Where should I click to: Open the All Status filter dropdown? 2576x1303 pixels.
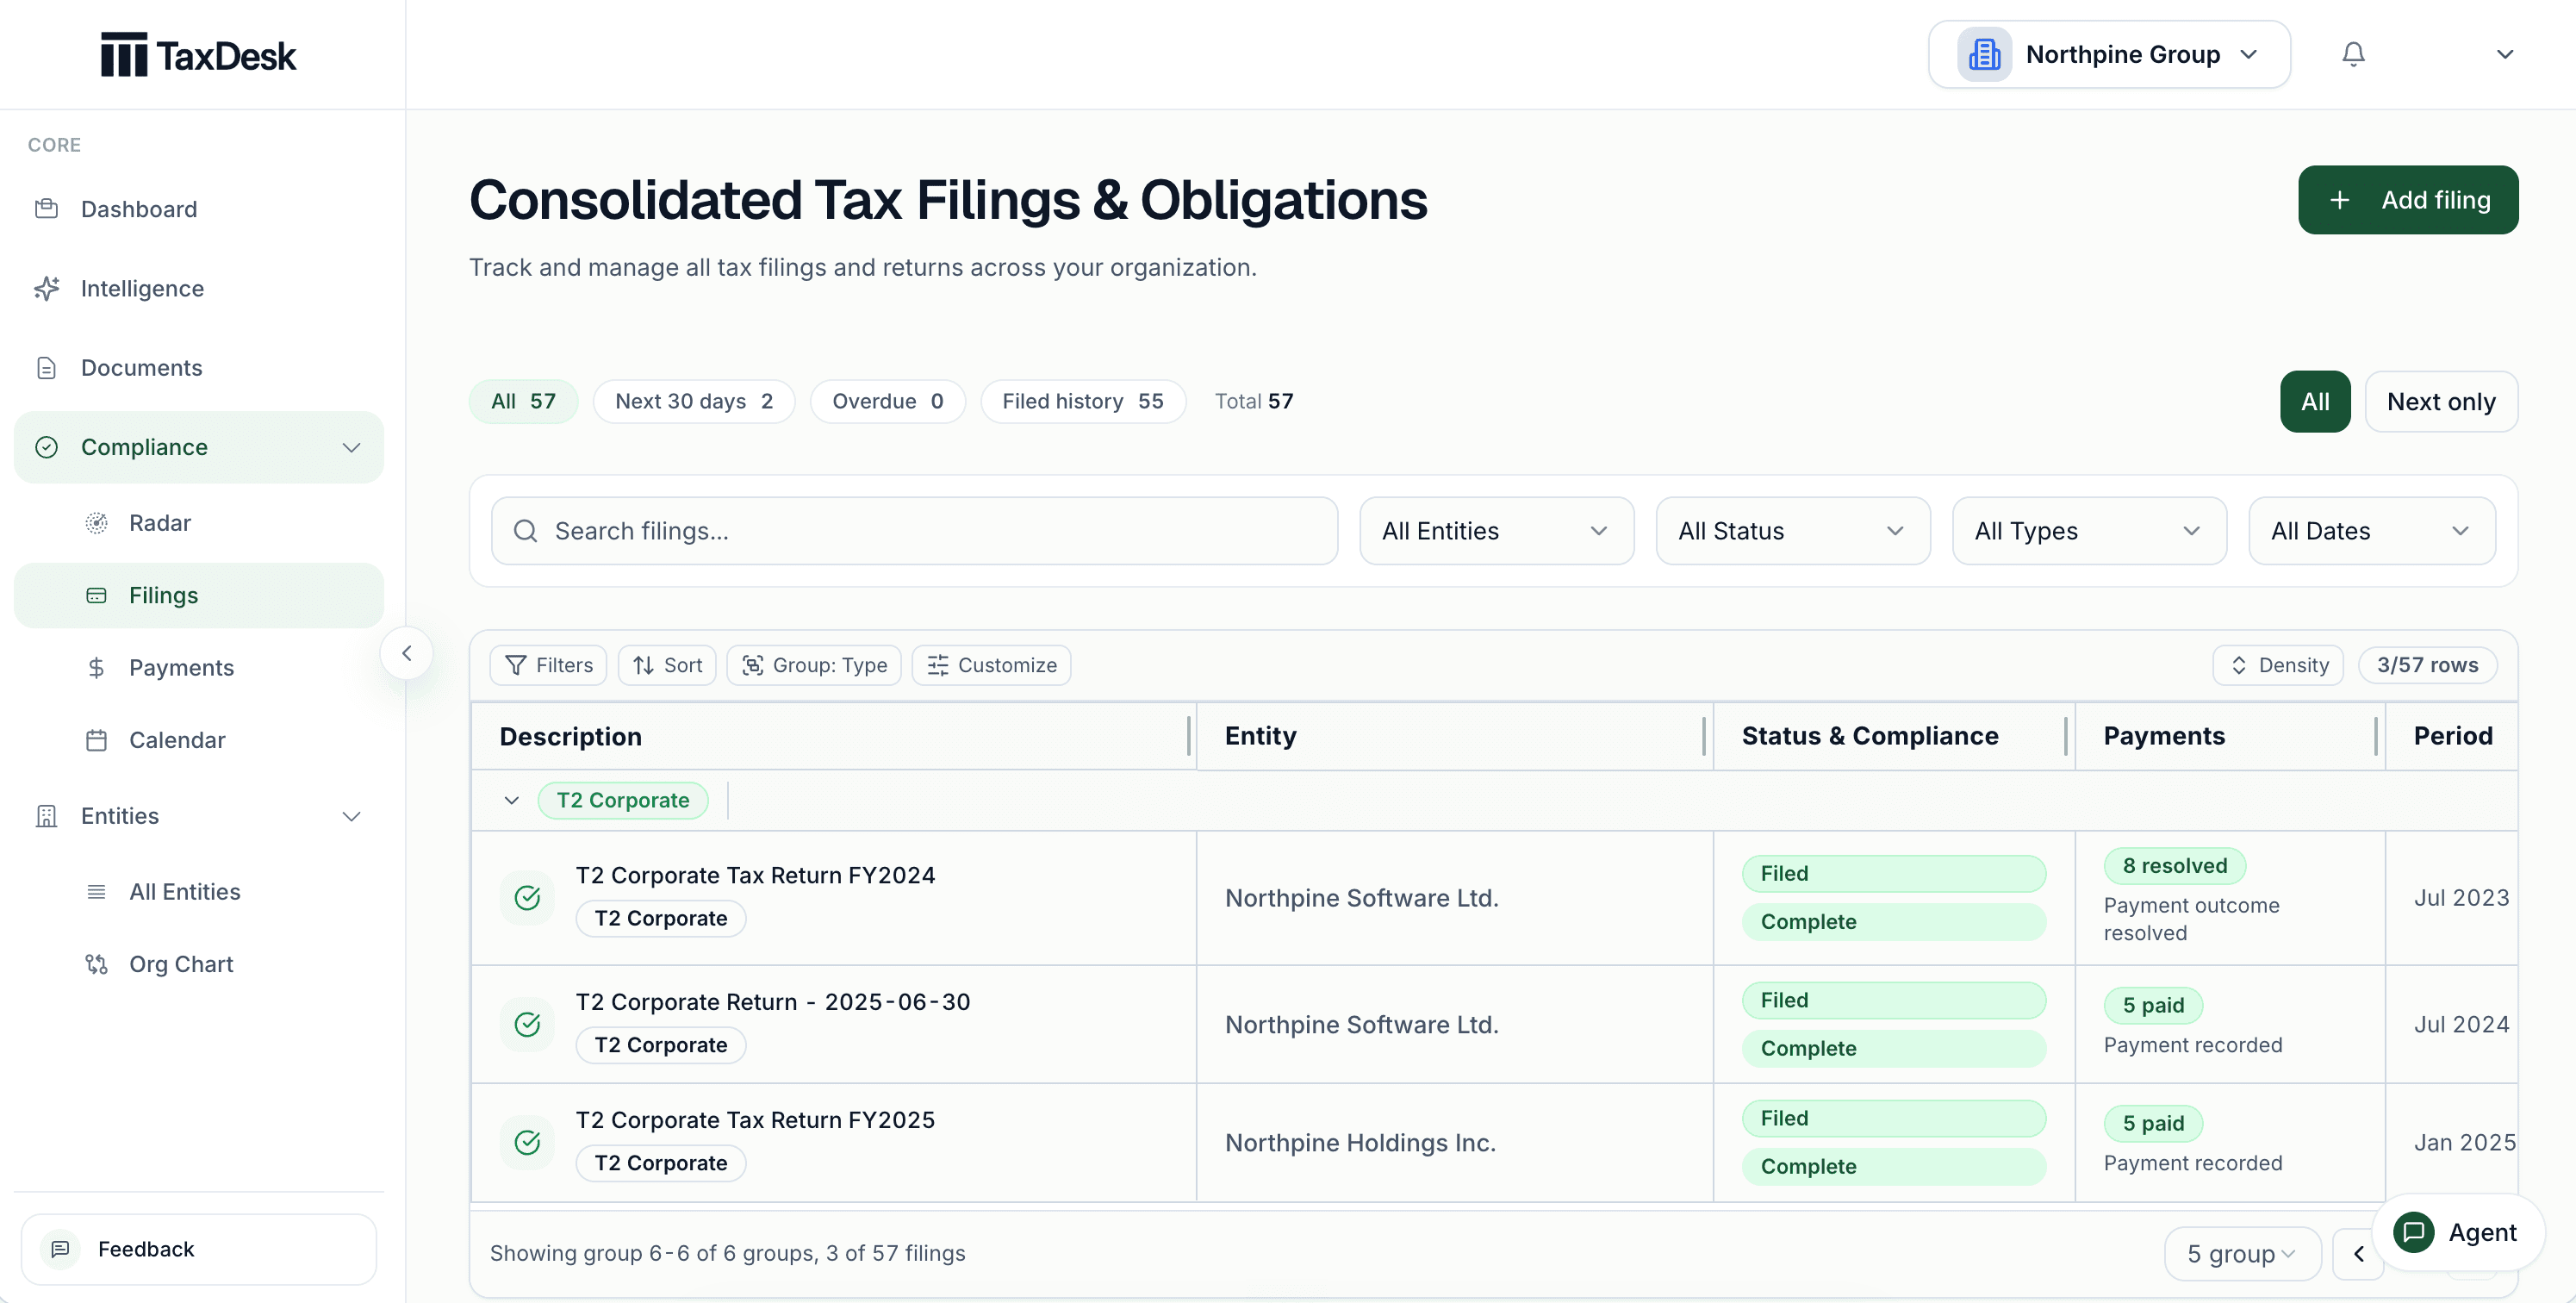tap(1792, 531)
